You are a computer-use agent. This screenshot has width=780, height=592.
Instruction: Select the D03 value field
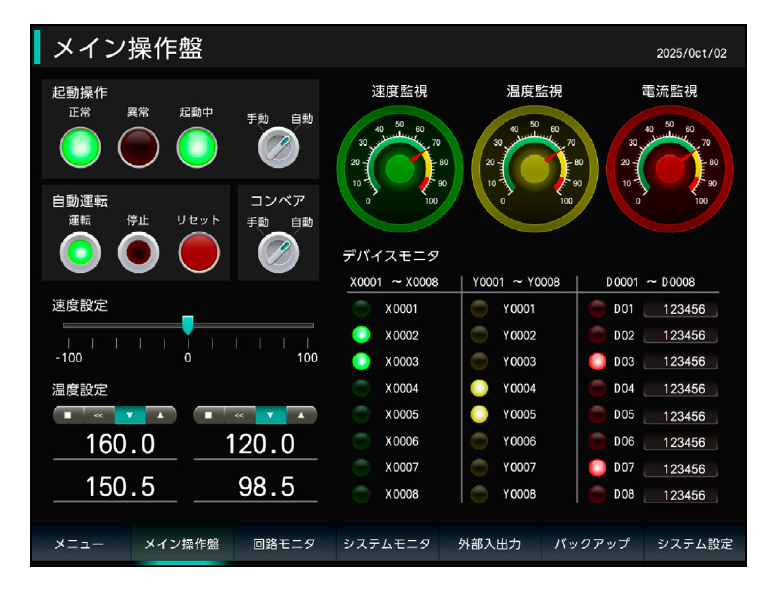point(683,362)
